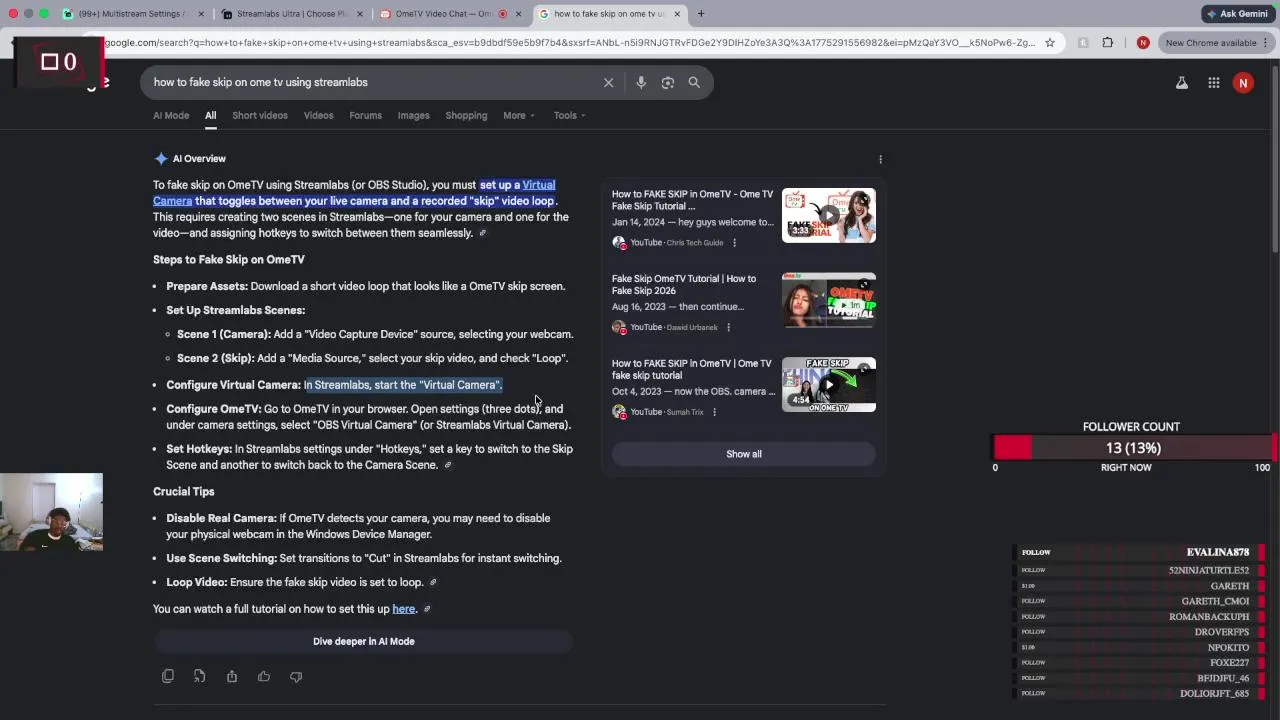Open How to FAKE SKIP Ome TV fake skip tutorial
The image size is (1280, 720).
coord(692,369)
